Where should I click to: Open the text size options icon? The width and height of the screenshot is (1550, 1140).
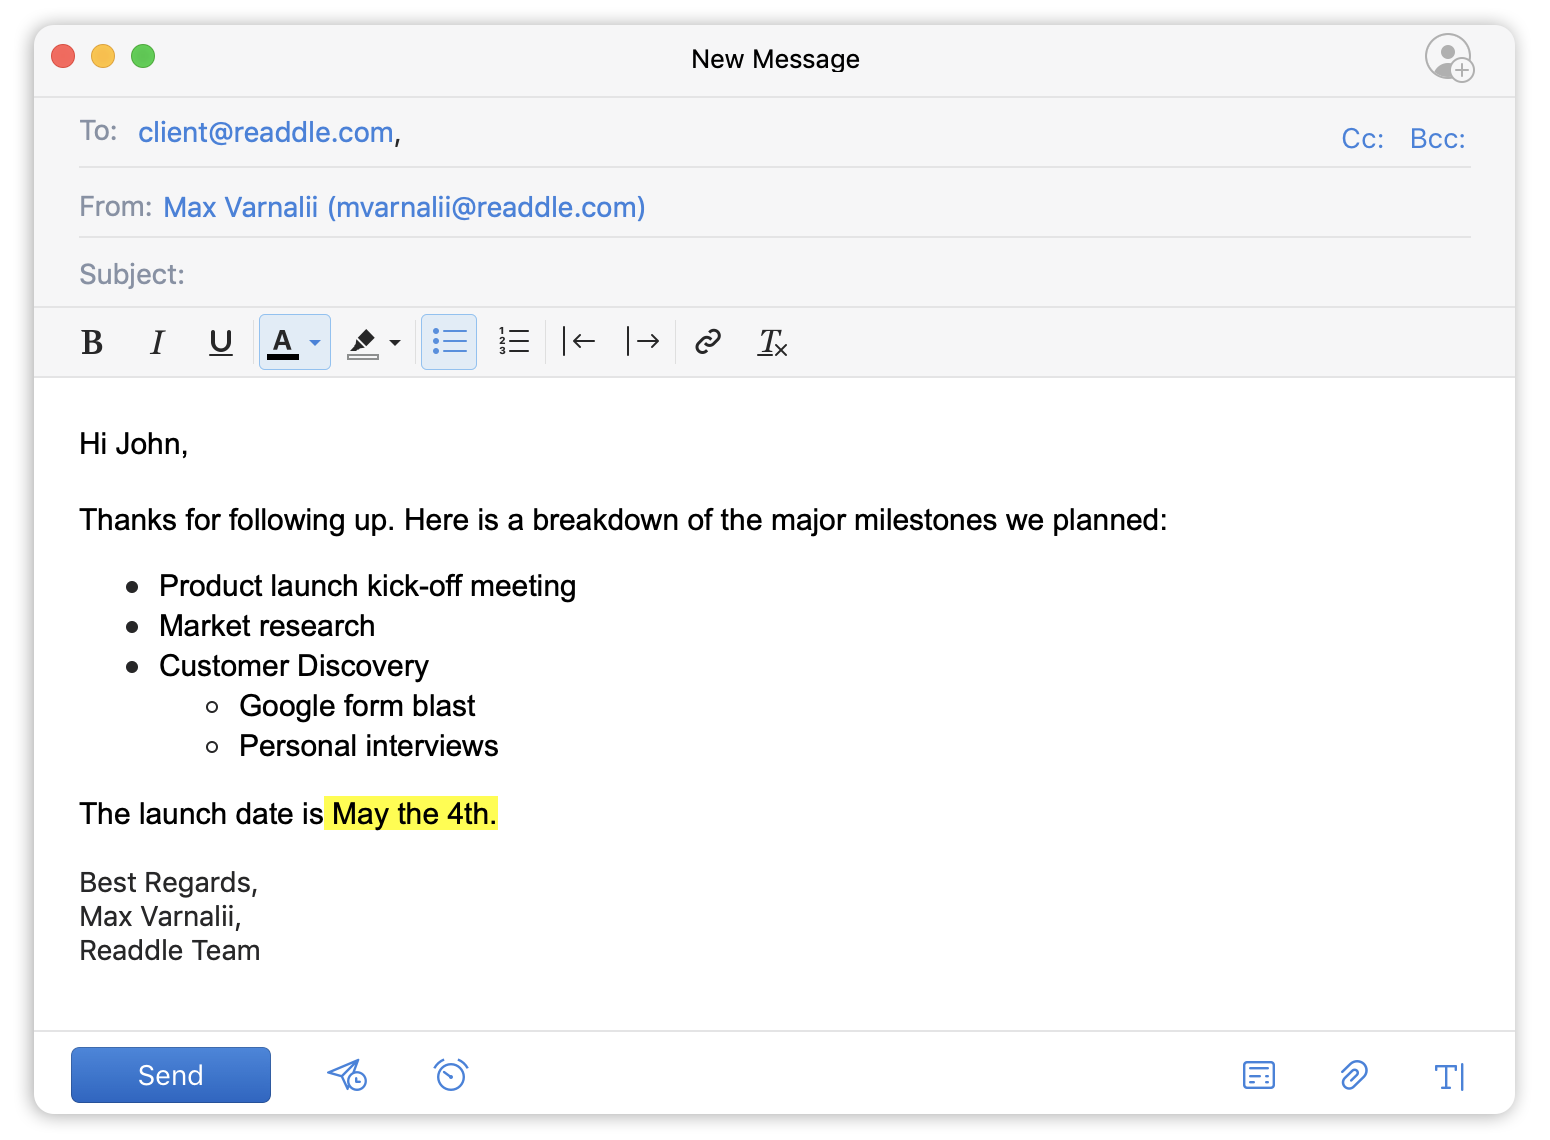[1449, 1076]
